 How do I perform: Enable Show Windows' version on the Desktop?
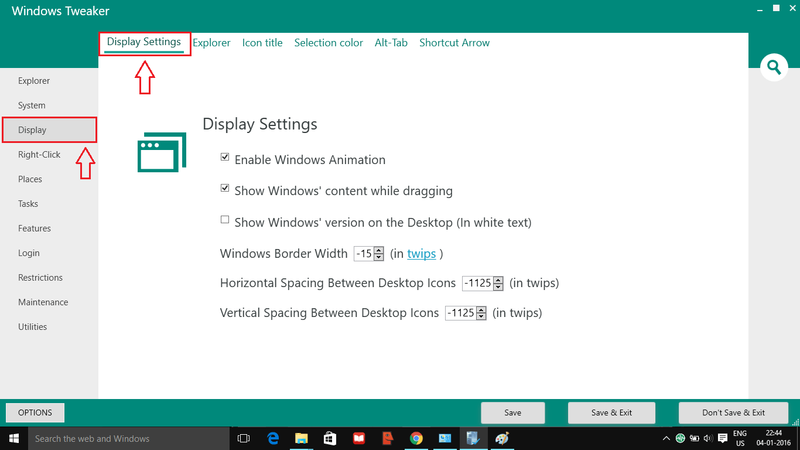[x=224, y=219]
